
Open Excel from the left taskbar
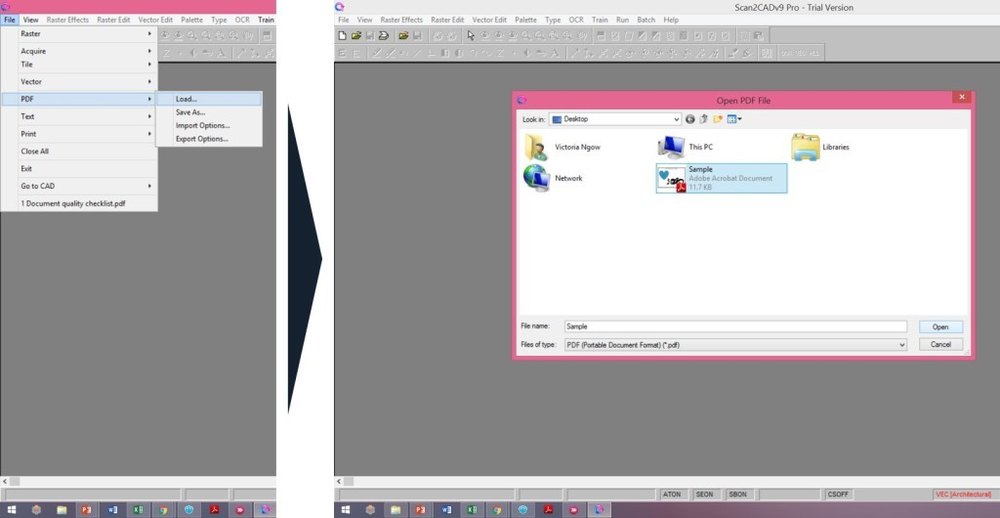138,510
